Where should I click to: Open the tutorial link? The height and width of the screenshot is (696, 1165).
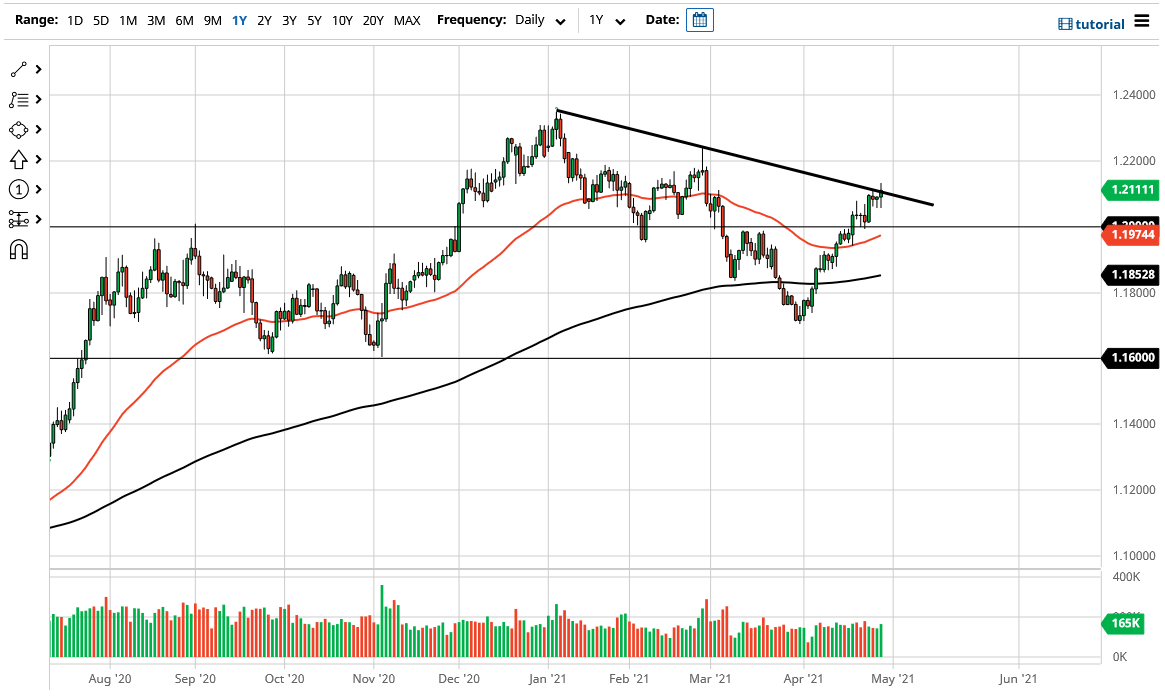pyautogui.click(x=1091, y=24)
